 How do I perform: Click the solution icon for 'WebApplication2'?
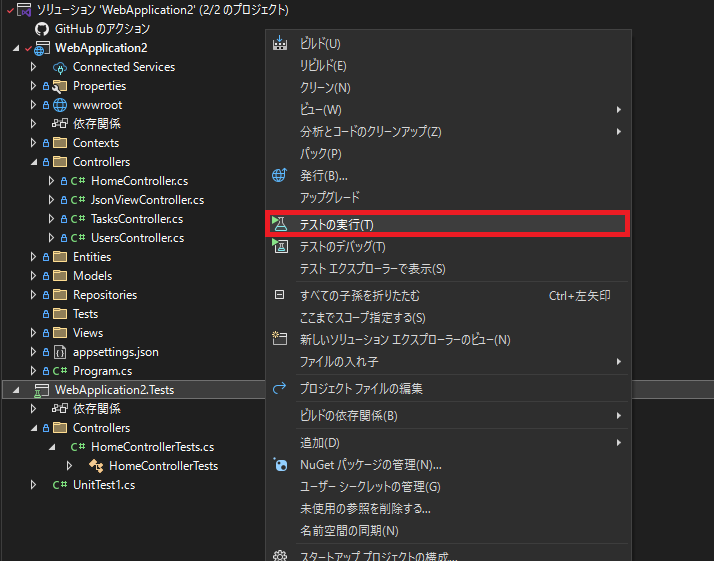[x=24, y=10]
